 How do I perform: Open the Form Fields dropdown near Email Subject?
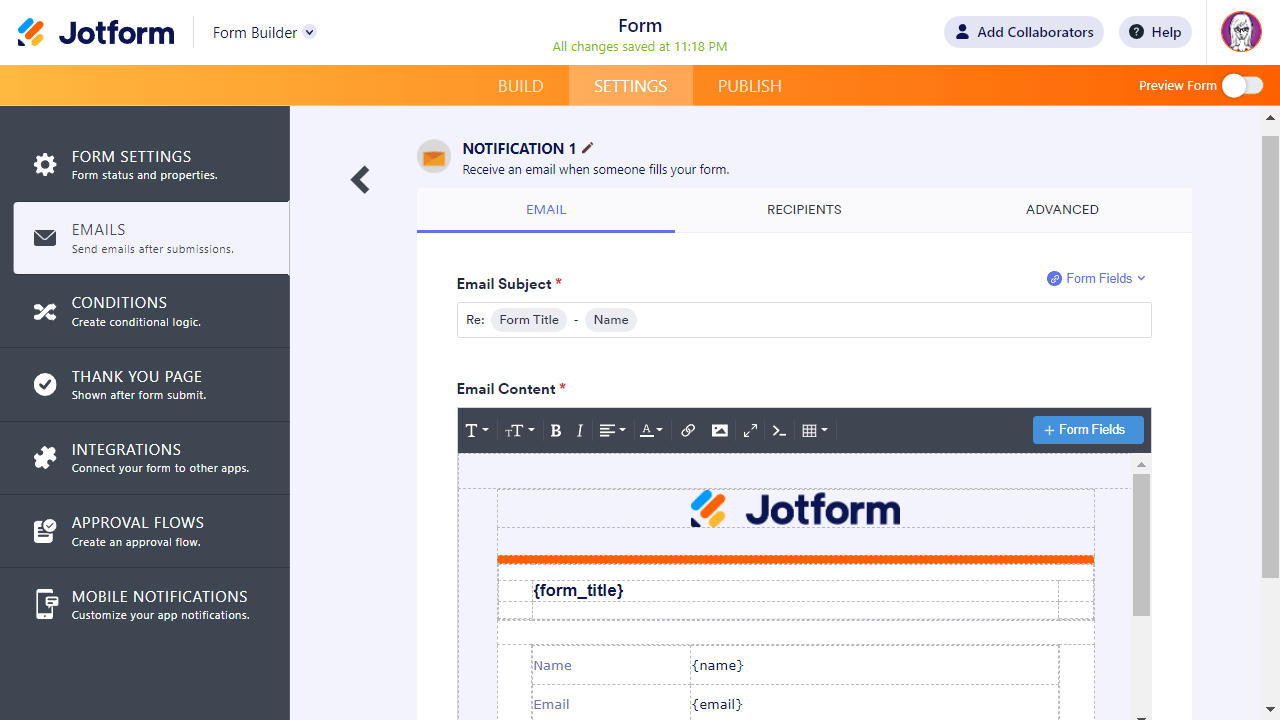point(1096,279)
